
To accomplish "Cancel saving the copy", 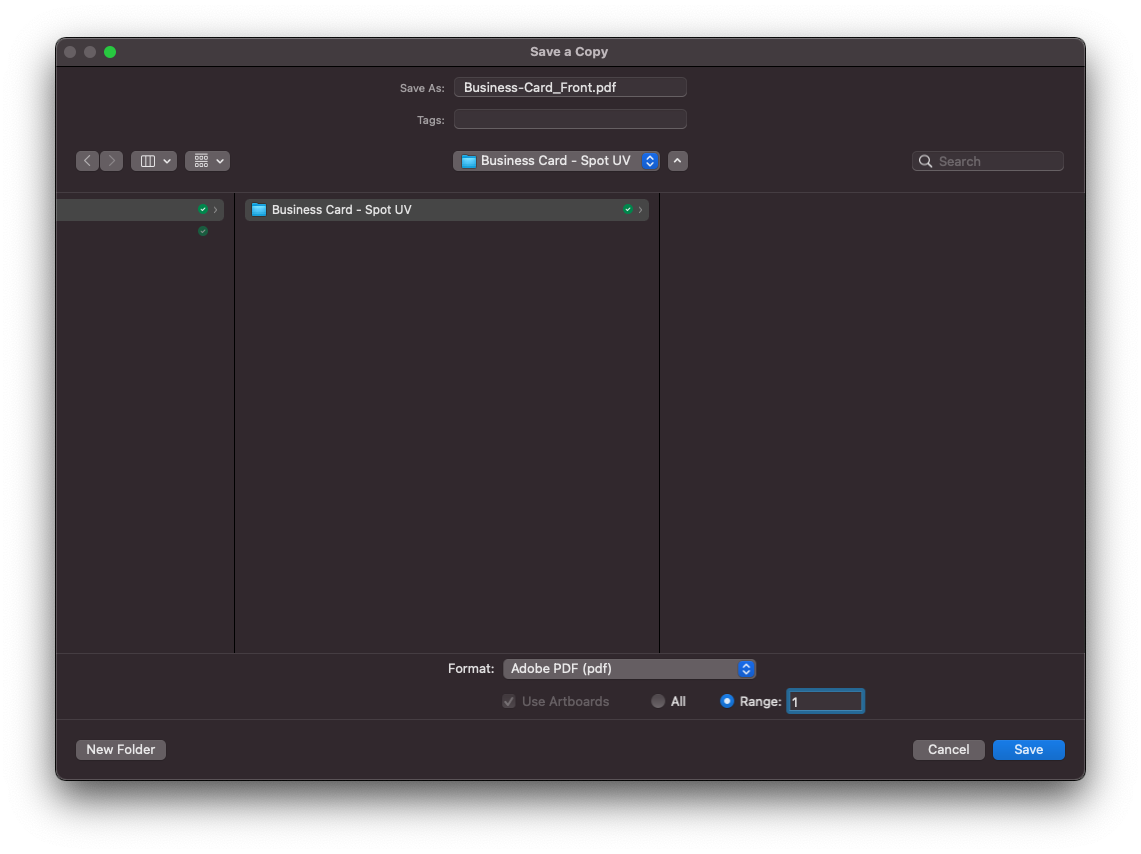I will click(x=948, y=749).
